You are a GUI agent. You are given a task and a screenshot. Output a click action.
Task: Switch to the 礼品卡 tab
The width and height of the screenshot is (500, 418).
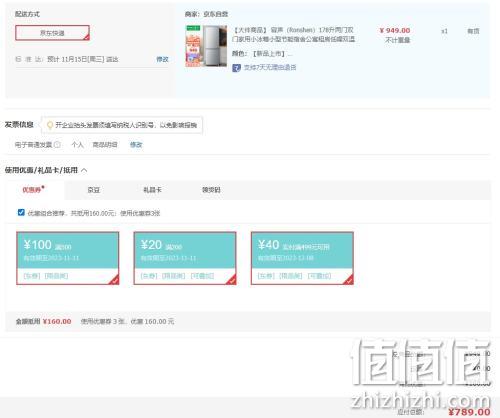pos(152,190)
